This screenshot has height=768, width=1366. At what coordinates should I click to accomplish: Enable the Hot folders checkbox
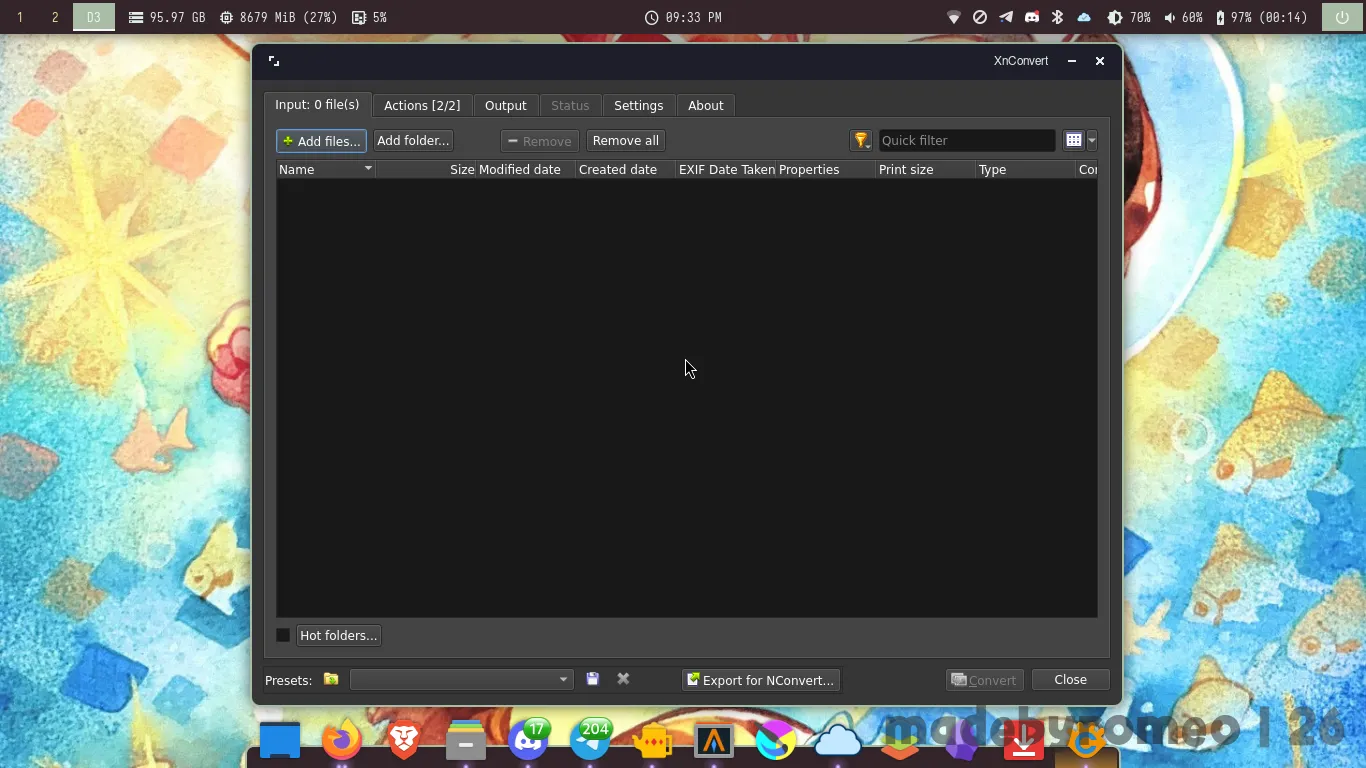[283, 635]
